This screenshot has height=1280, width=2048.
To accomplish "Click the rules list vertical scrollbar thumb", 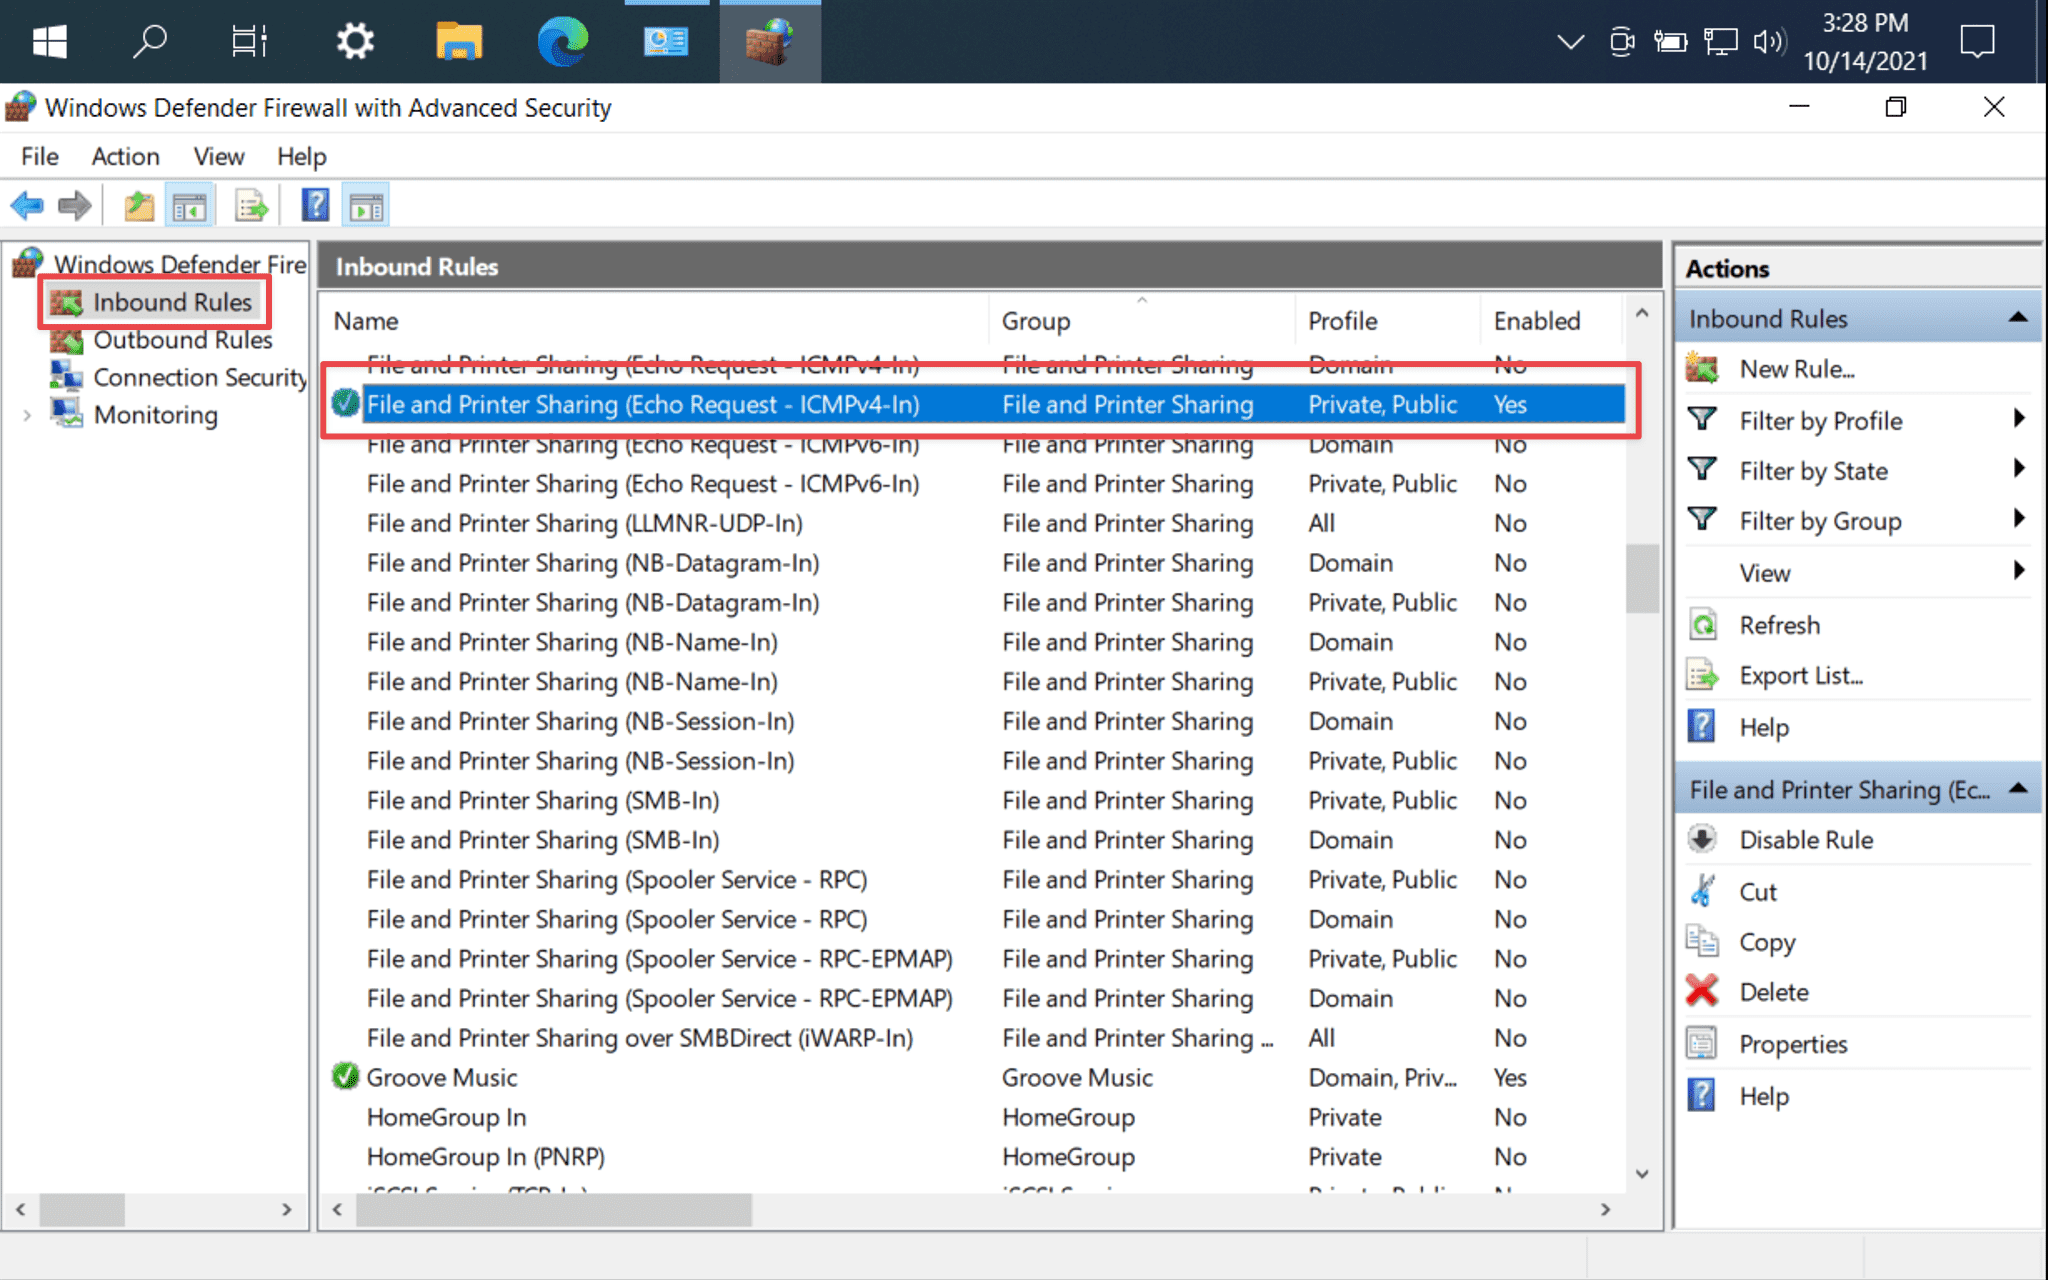I will point(1641,578).
